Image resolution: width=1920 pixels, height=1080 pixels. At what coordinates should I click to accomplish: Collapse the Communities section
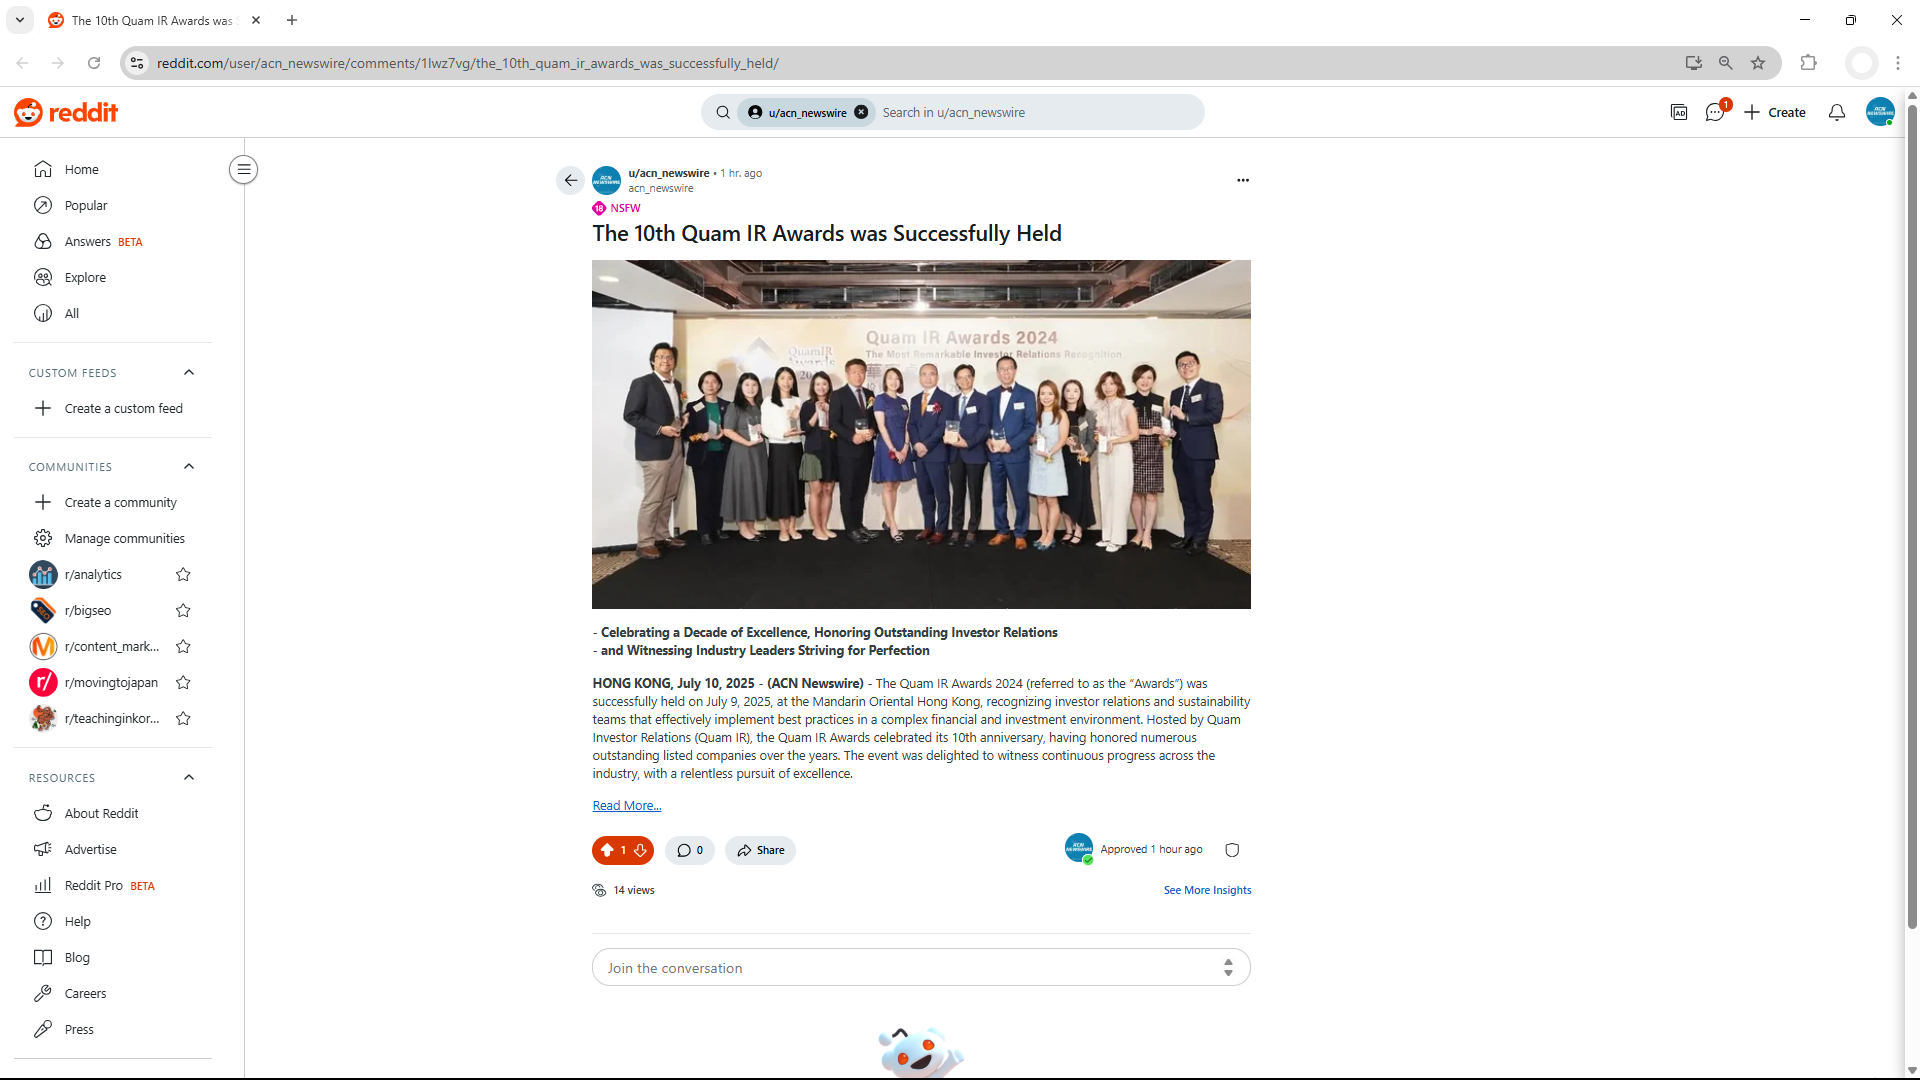(189, 466)
